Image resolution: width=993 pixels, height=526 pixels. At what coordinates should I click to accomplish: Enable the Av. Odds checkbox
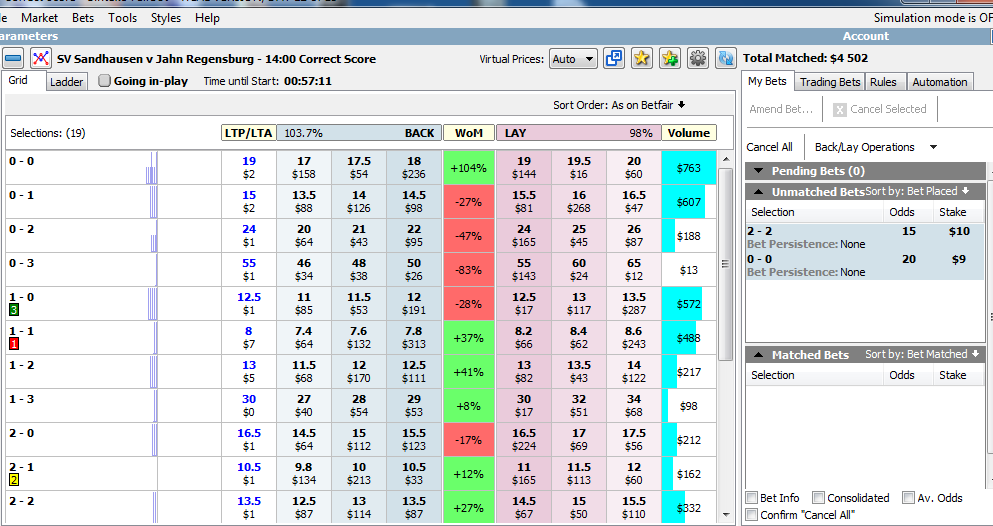click(x=909, y=498)
